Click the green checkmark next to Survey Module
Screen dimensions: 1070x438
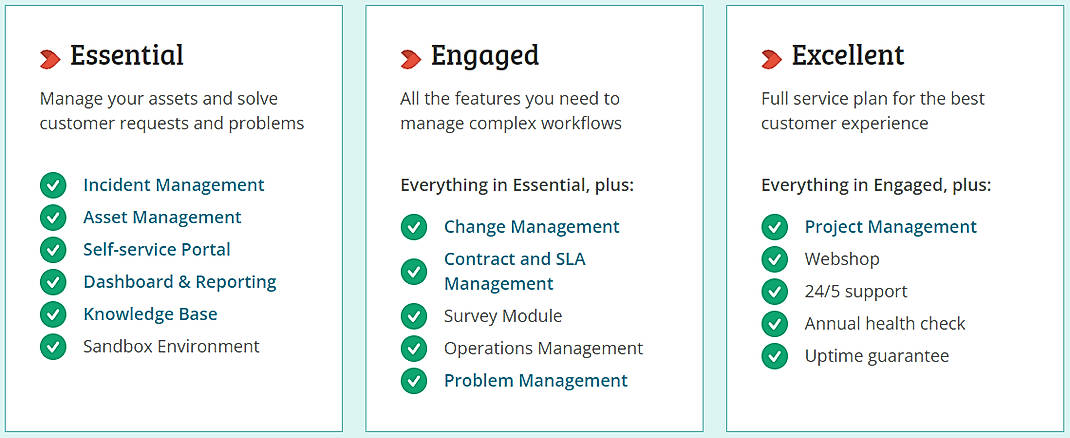[414, 317]
